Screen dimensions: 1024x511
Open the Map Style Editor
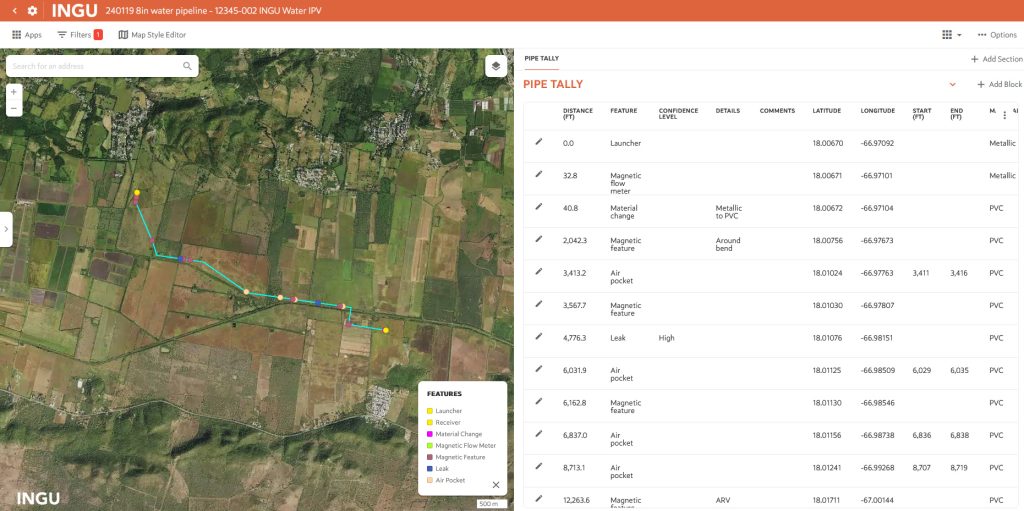[152, 35]
